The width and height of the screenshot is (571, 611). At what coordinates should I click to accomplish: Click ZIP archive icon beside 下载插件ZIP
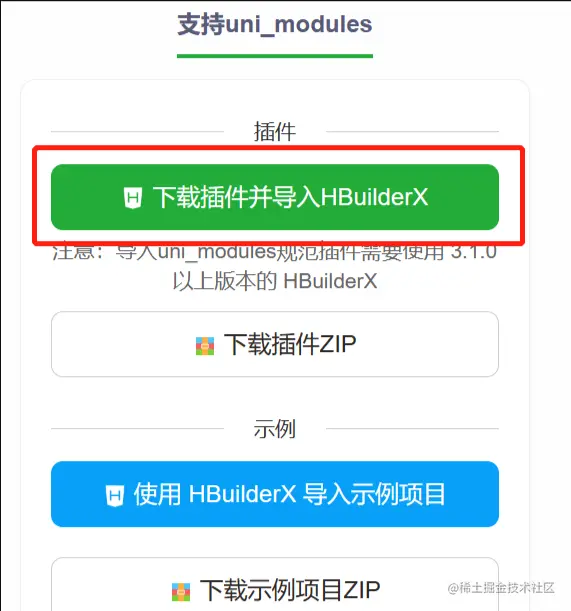[x=205, y=346]
